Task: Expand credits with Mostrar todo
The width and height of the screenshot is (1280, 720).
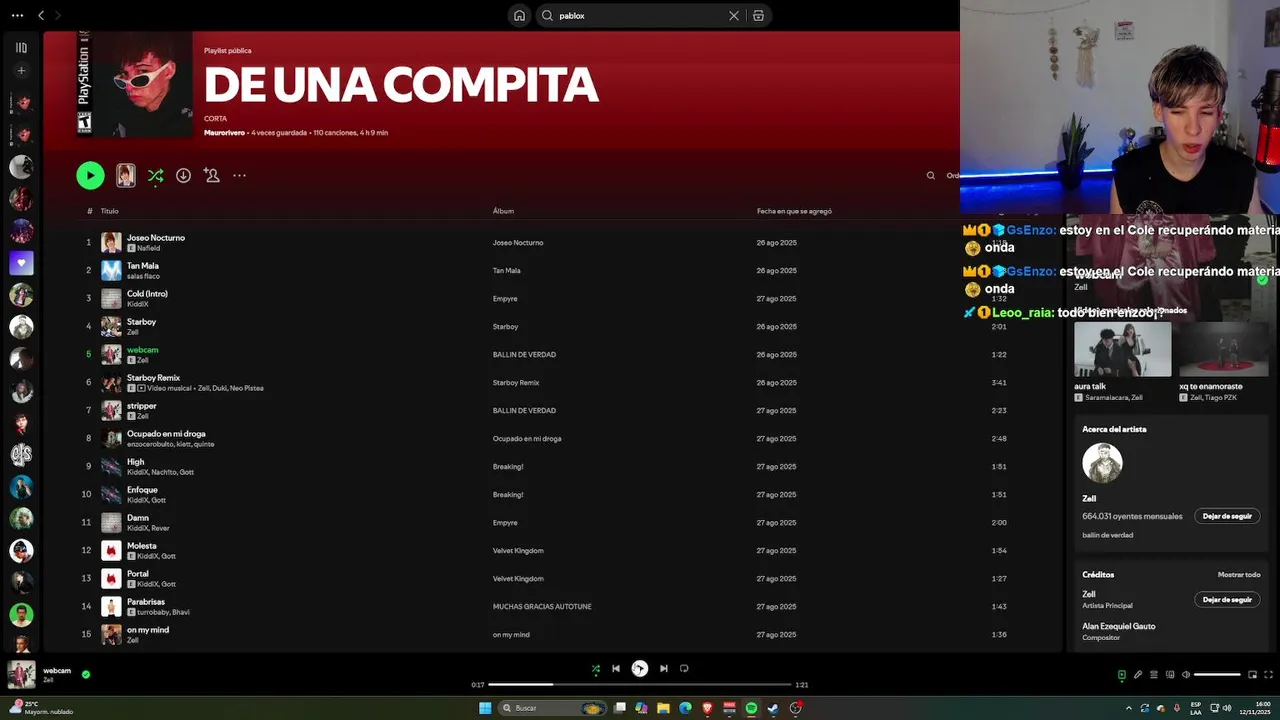Action: 1239,575
